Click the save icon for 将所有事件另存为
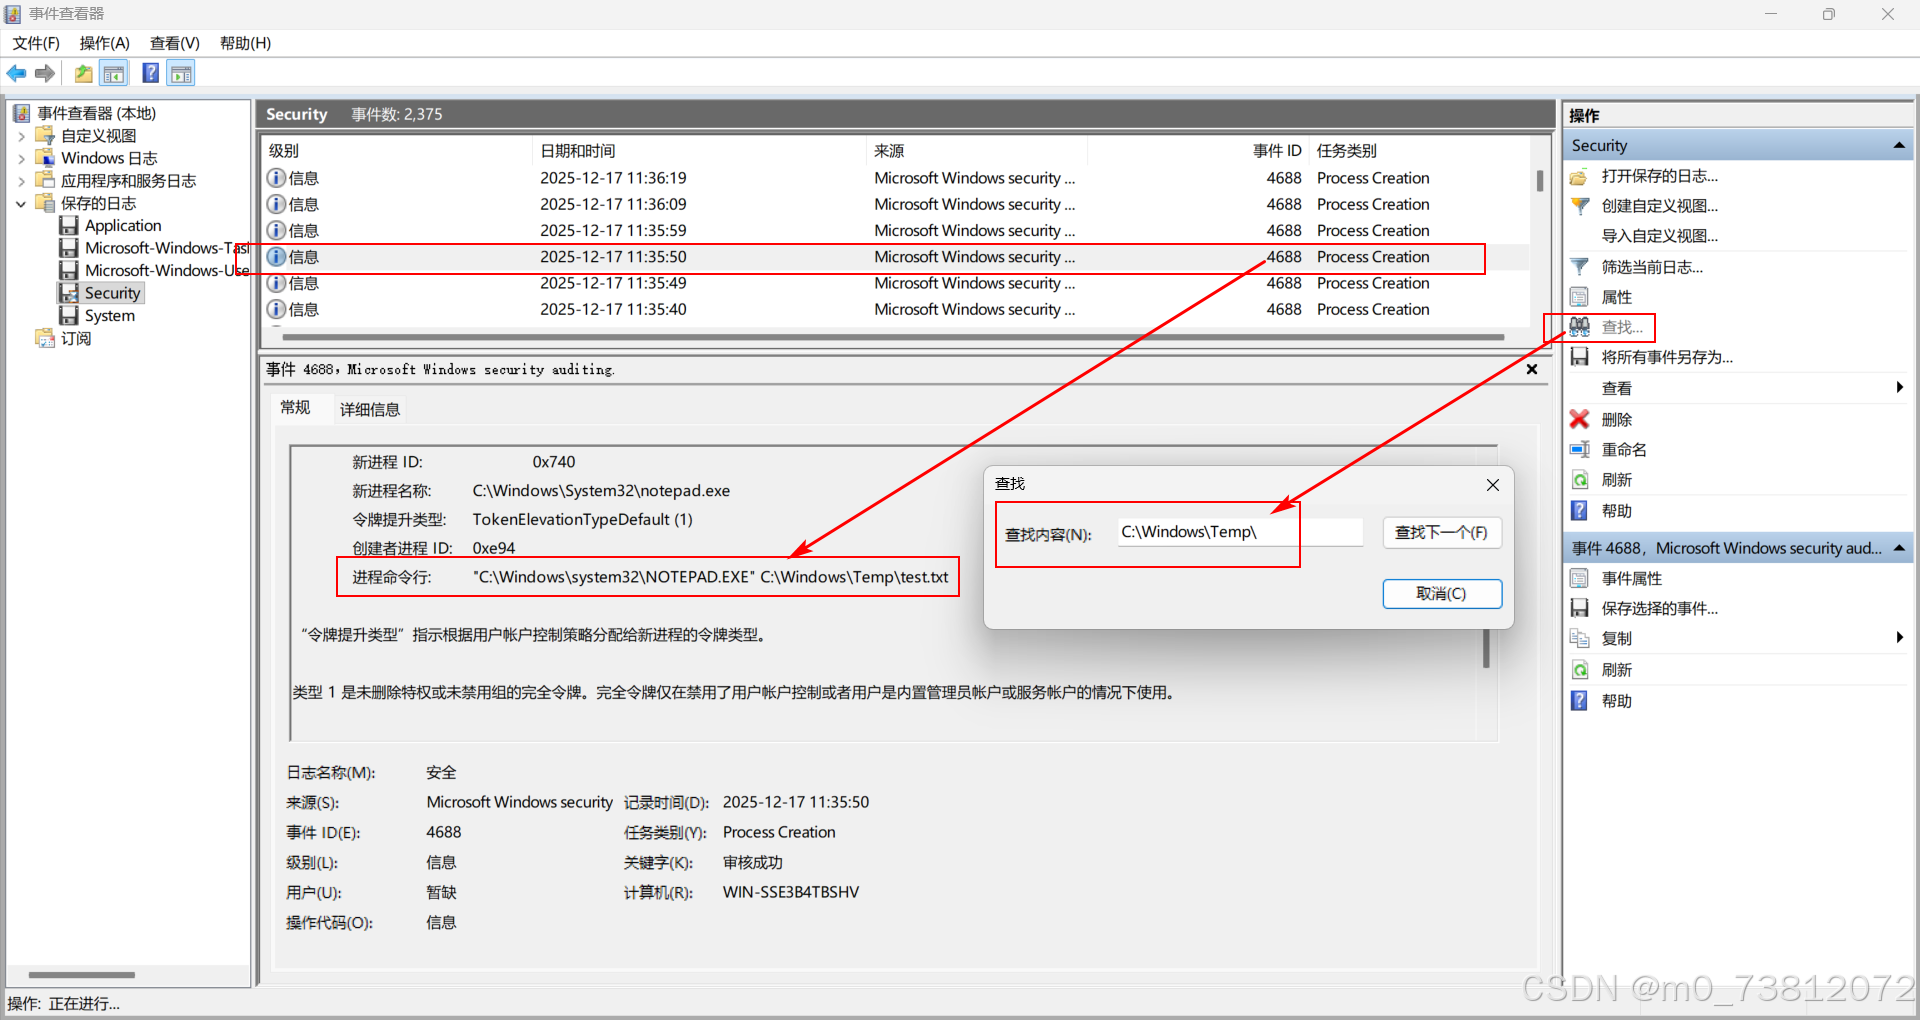This screenshot has width=1920, height=1020. click(1579, 357)
